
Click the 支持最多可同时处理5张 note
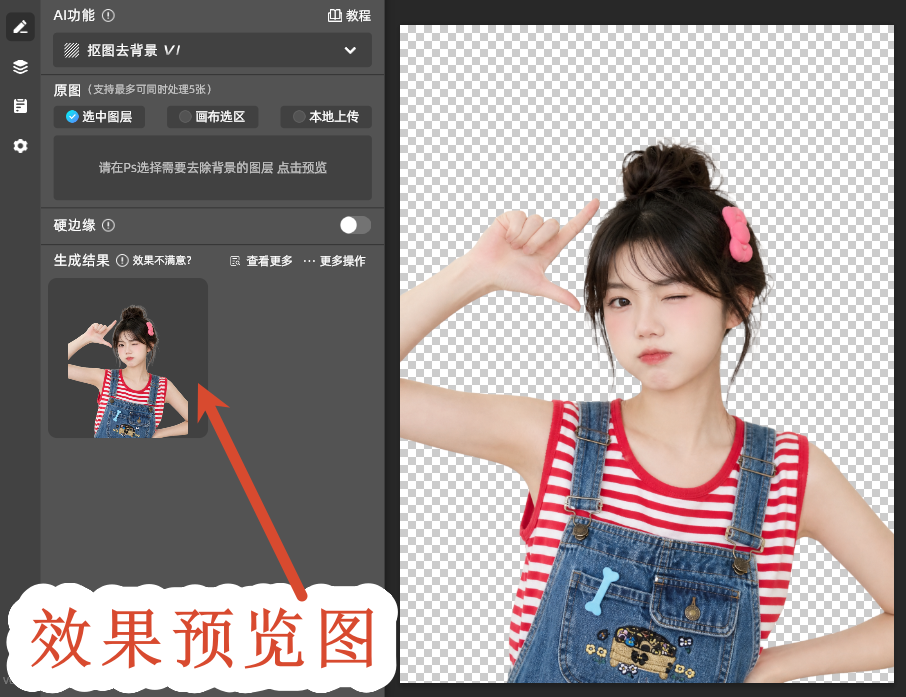pos(150,90)
